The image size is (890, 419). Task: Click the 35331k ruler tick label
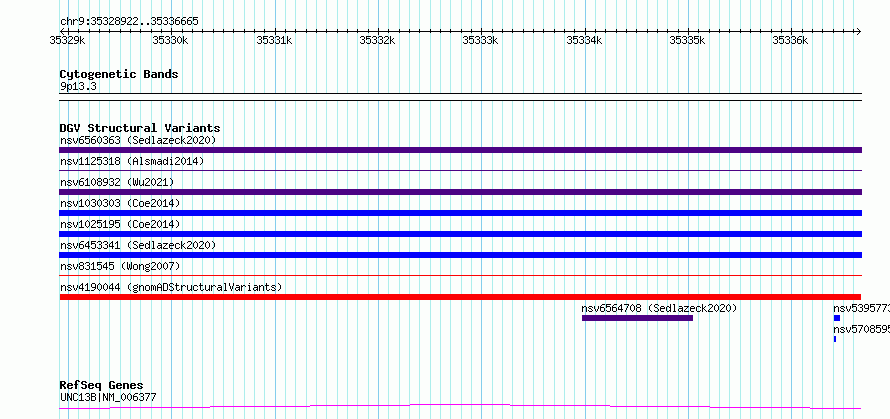point(275,40)
